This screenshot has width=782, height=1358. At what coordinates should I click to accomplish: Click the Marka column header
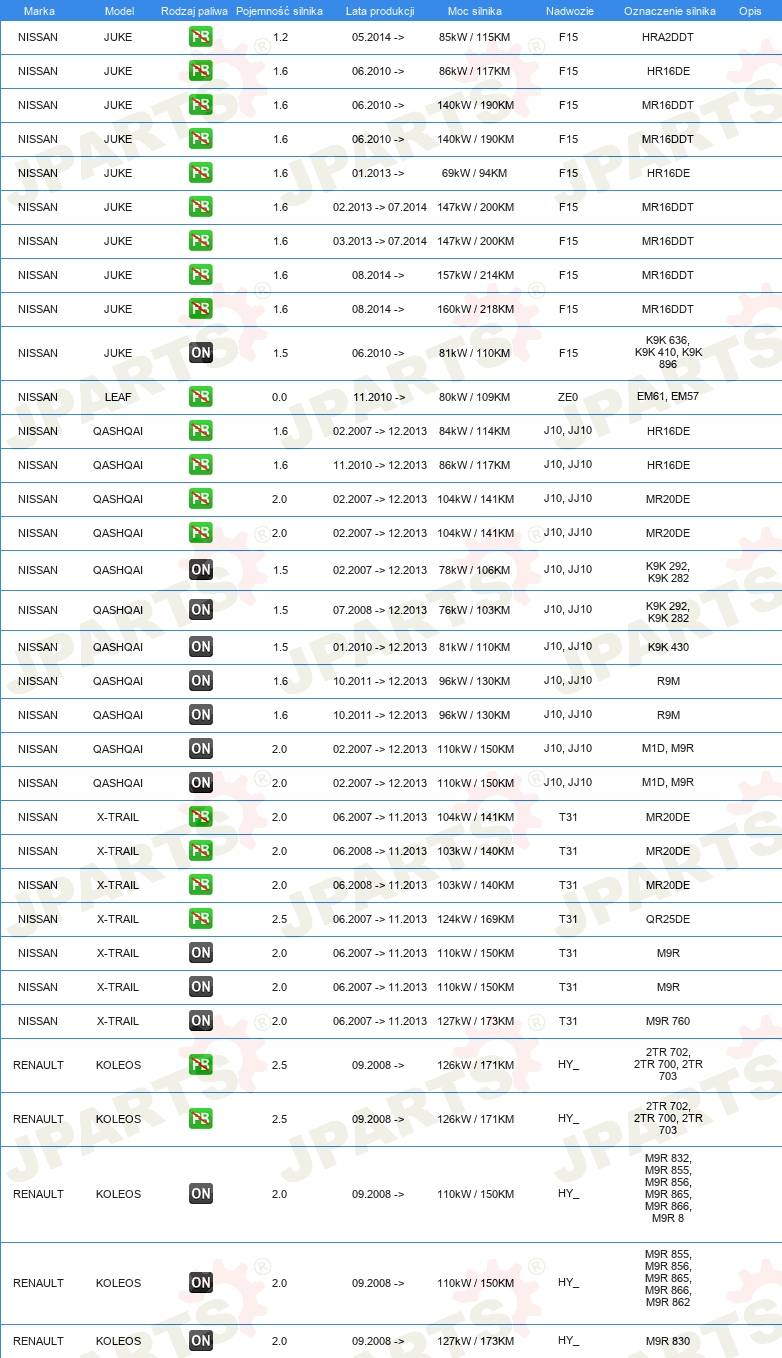(x=39, y=11)
